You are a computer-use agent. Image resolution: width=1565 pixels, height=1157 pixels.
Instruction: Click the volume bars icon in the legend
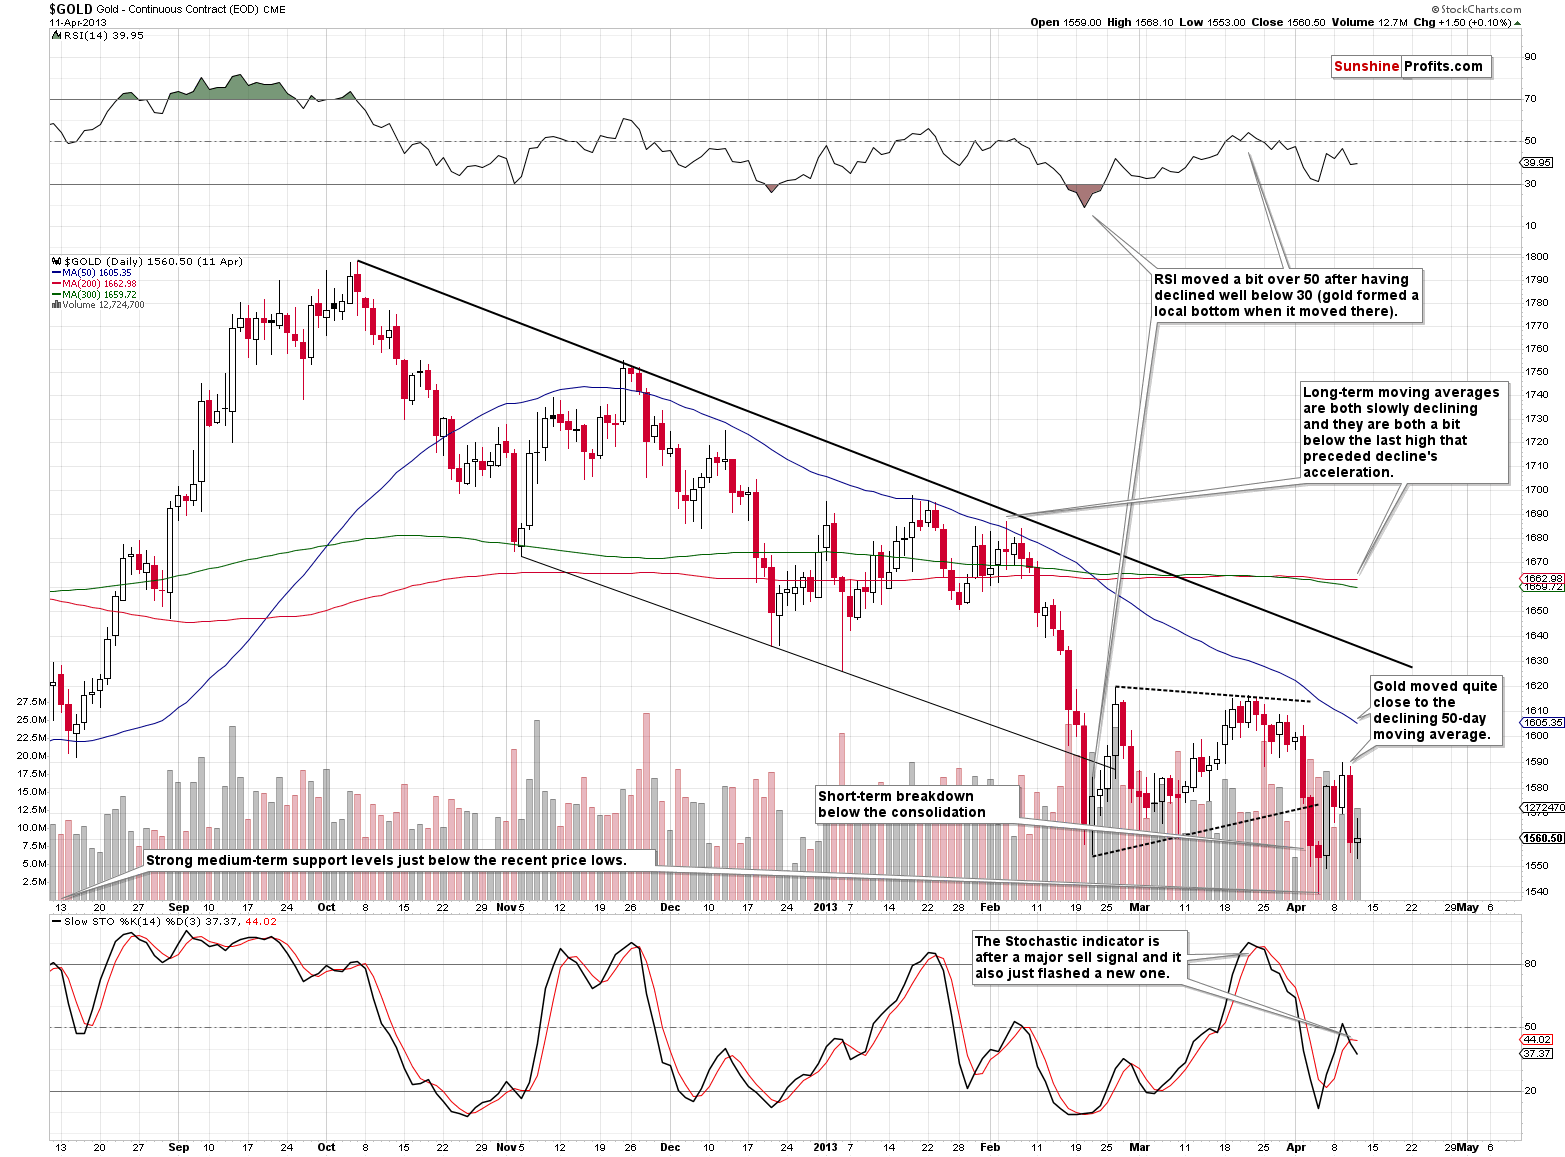[56, 305]
